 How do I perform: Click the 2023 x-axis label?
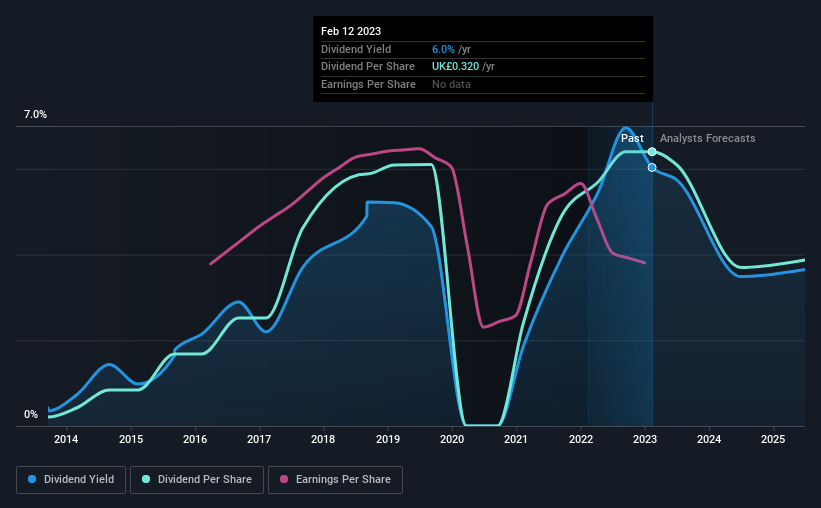click(645, 439)
